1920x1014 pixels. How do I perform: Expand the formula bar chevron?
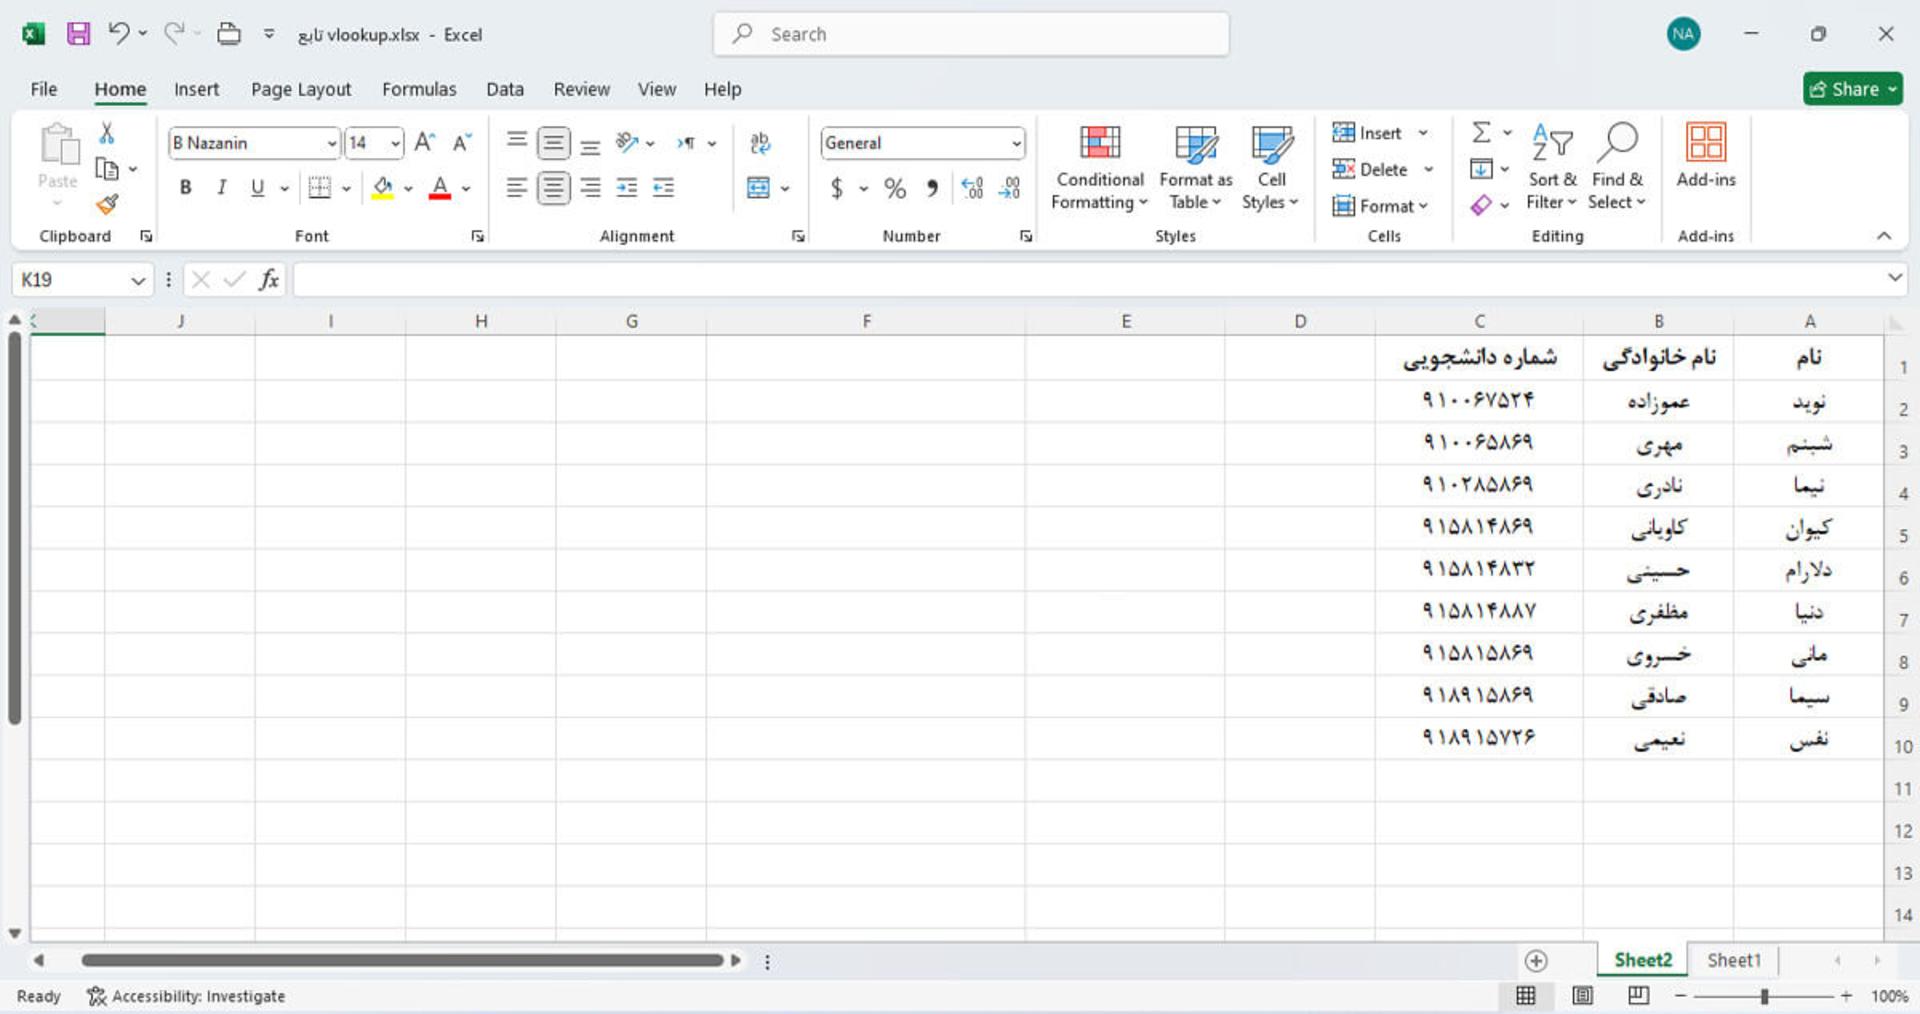pyautogui.click(x=1894, y=277)
